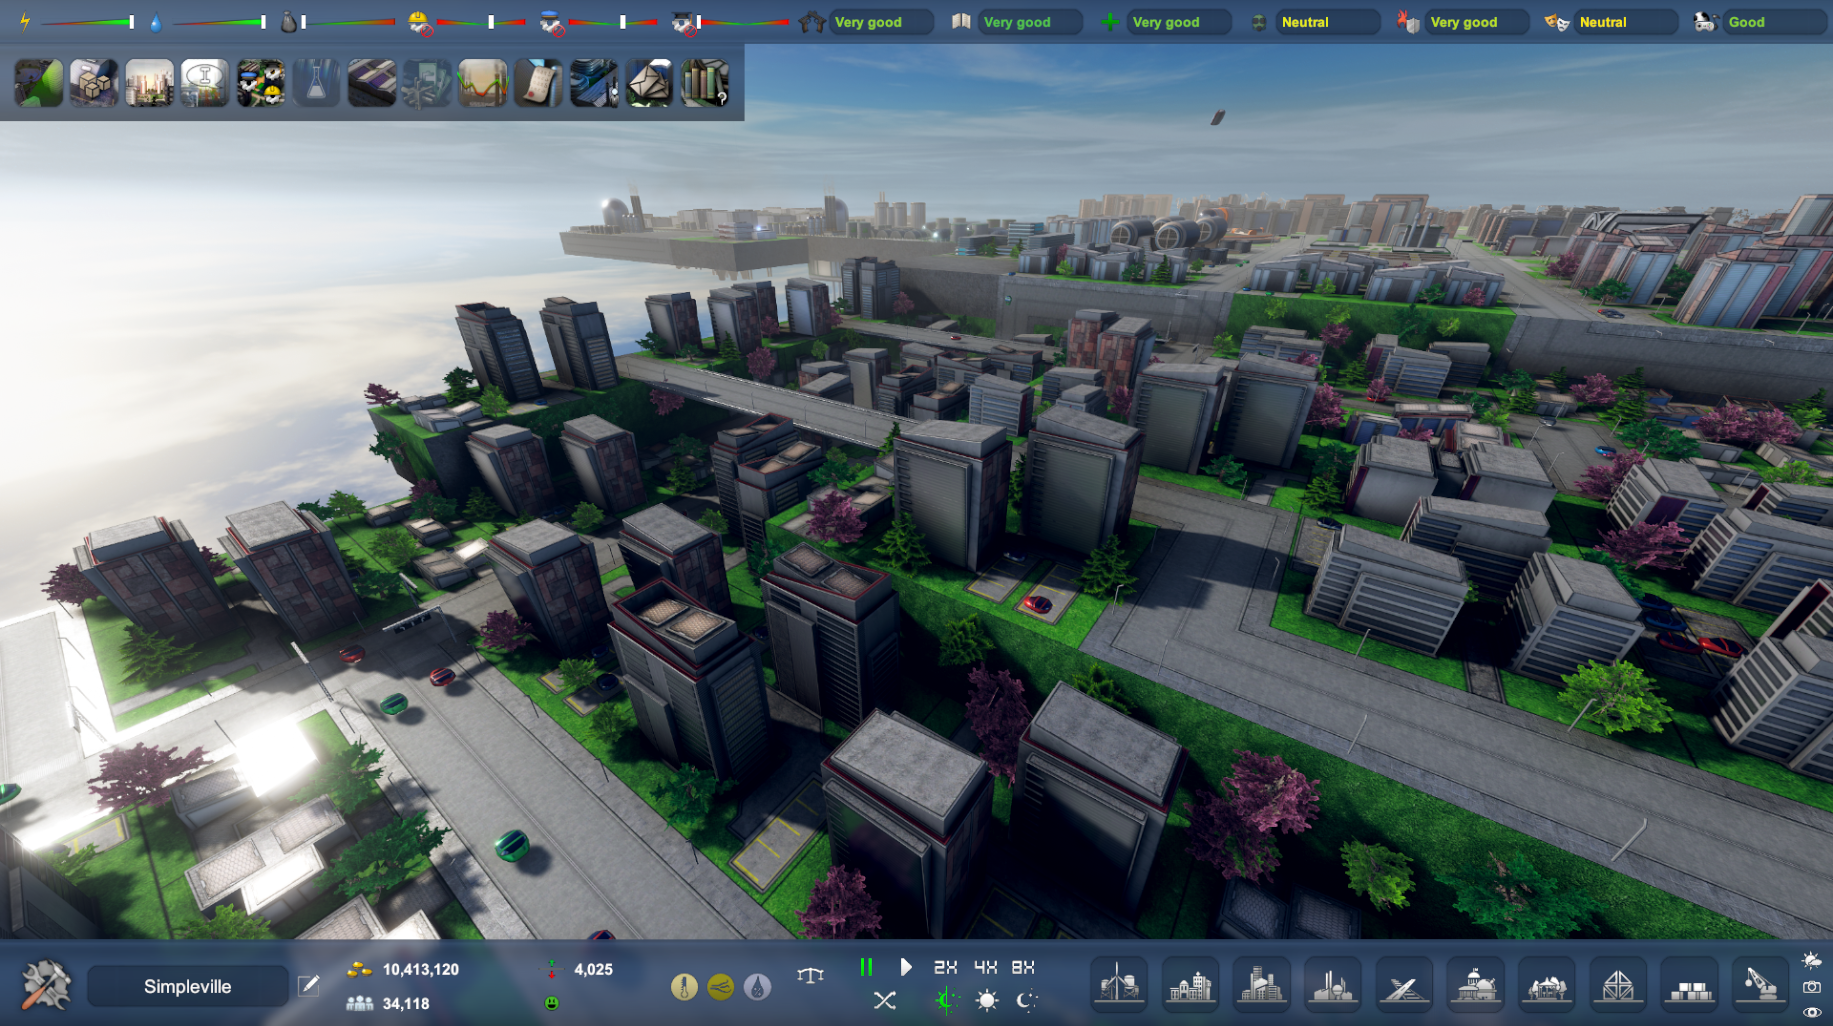
Task: Open foundation blocks build menu
Action: pos(1689,984)
